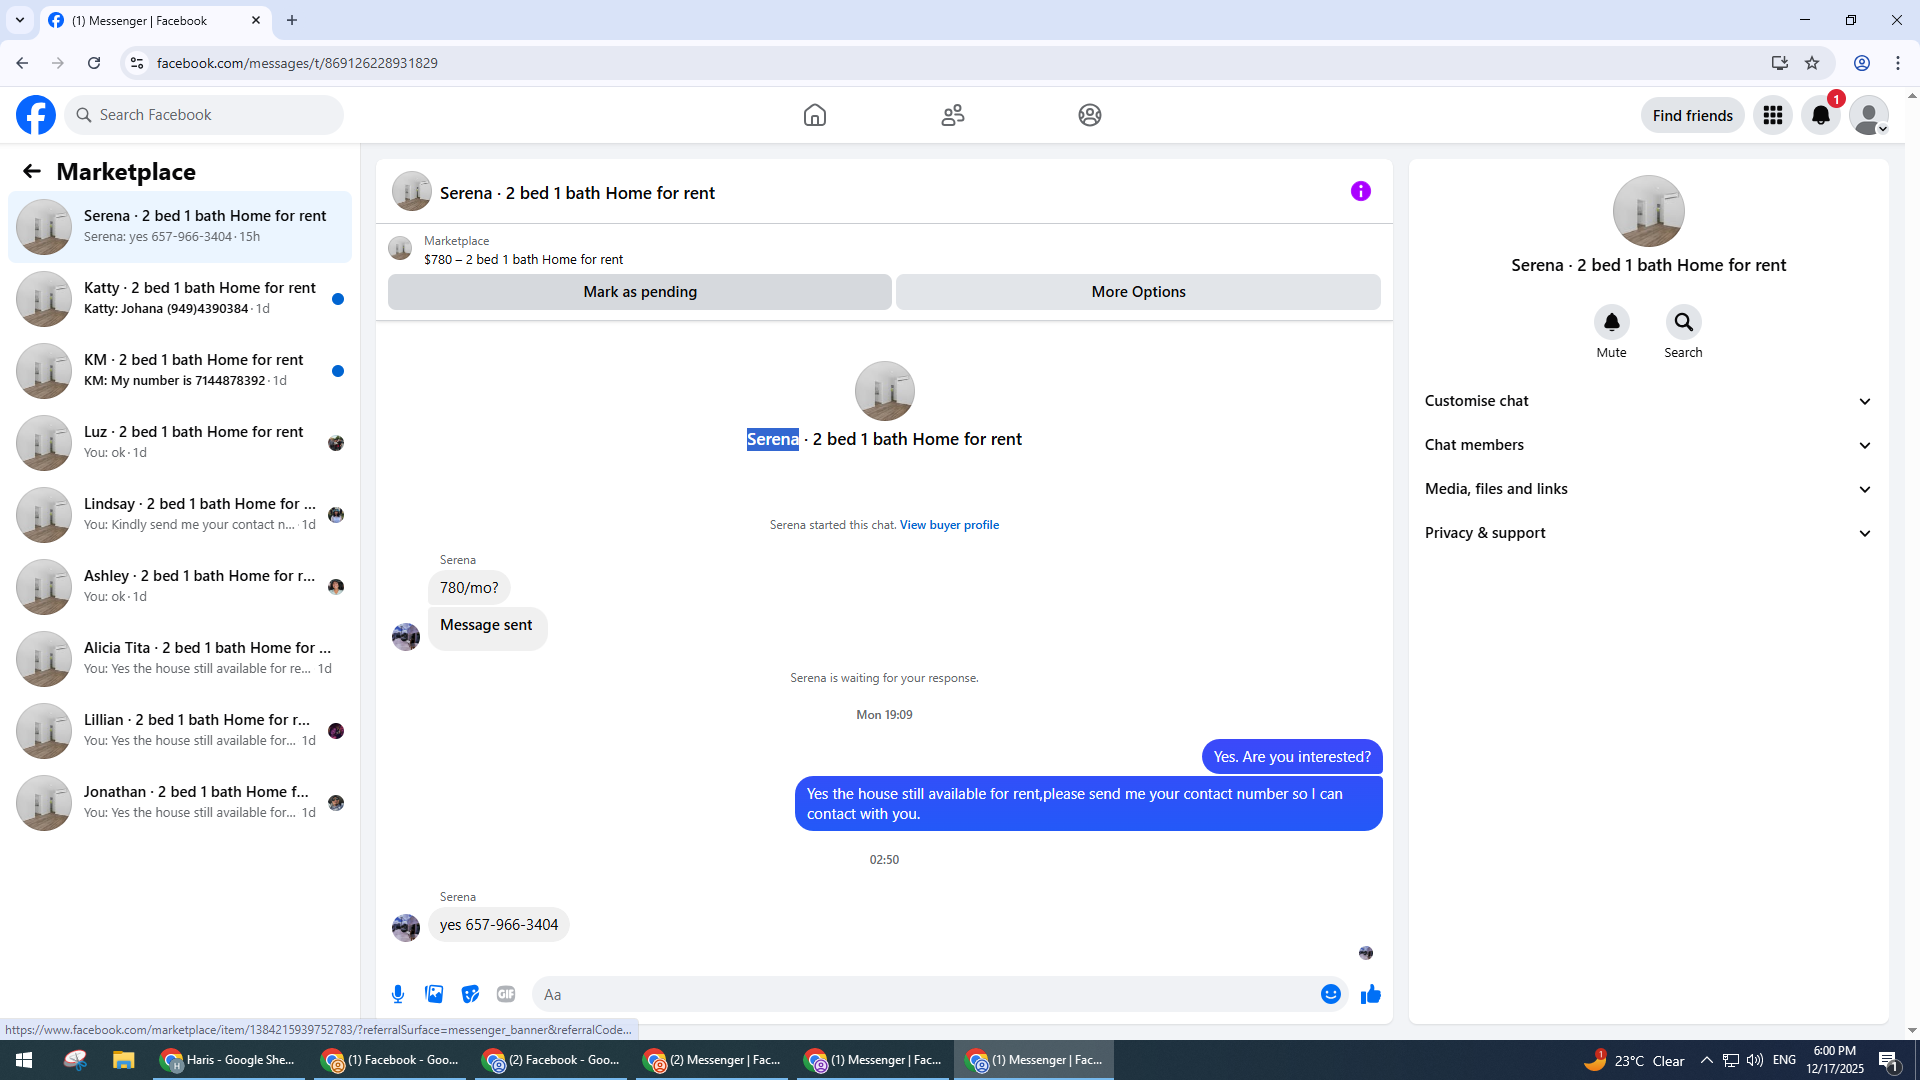
Task: Click the purple conversation info icon
Action: (1360, 191)
